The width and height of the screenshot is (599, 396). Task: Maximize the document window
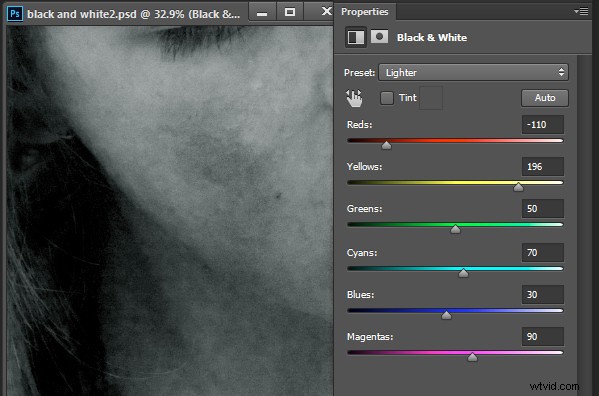click(x=290, y=12)
